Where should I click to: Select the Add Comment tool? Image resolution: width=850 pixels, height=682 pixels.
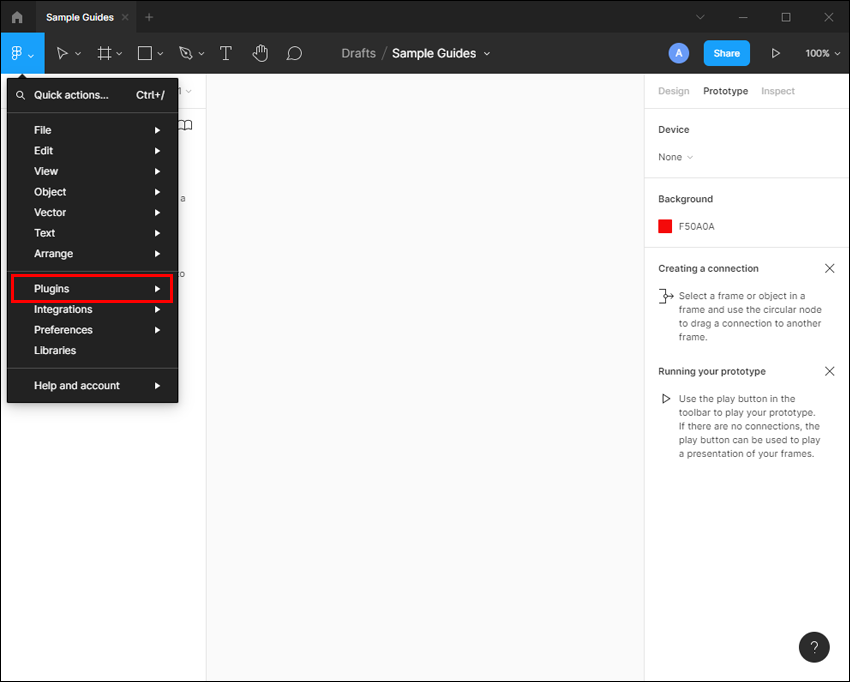(294, 53)
